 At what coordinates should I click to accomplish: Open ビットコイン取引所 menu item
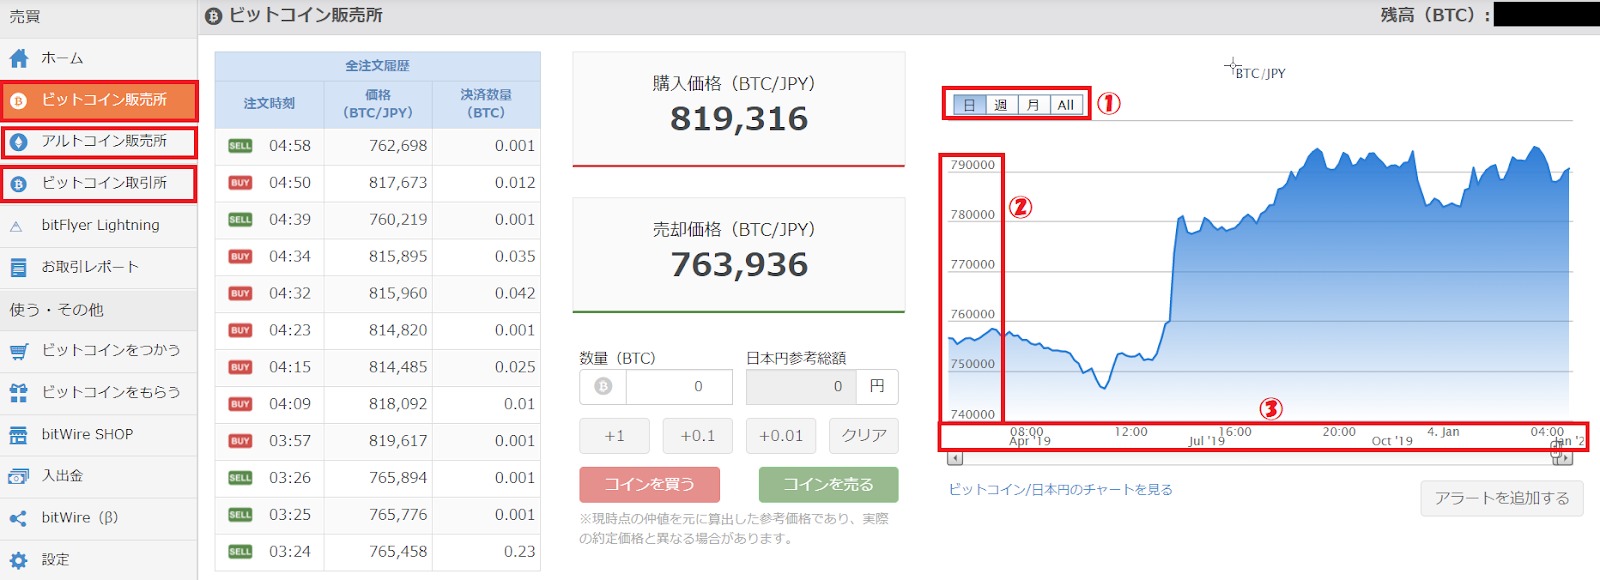coord(98,184)
